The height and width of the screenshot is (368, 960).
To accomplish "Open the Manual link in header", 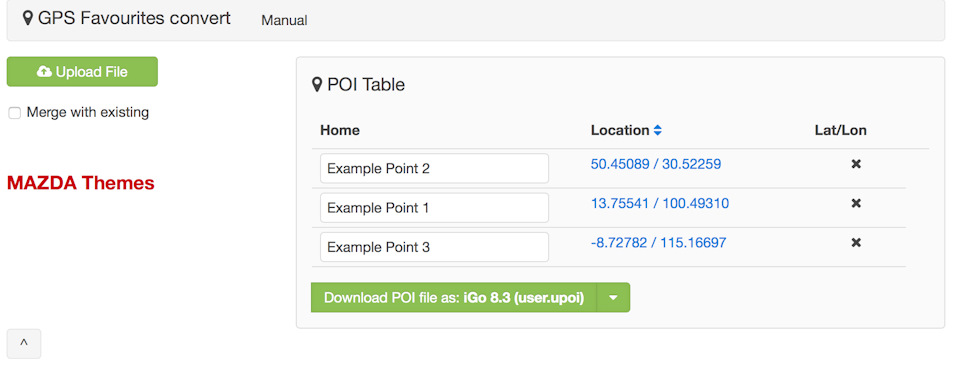I will pos(284,20).
